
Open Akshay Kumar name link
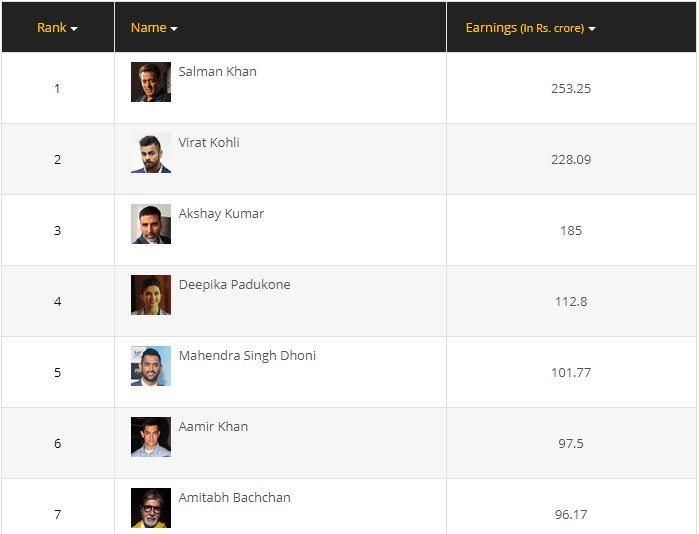[x=221, y=214]
